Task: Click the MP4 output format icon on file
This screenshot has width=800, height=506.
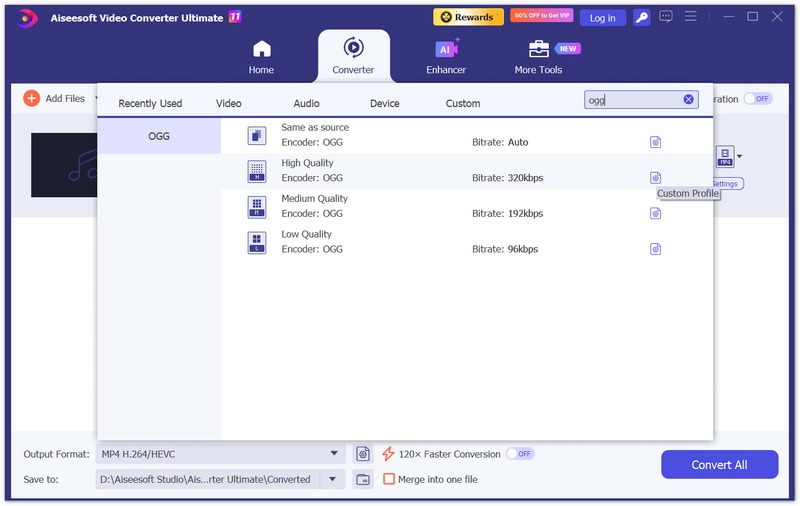Action: [725, 157]
